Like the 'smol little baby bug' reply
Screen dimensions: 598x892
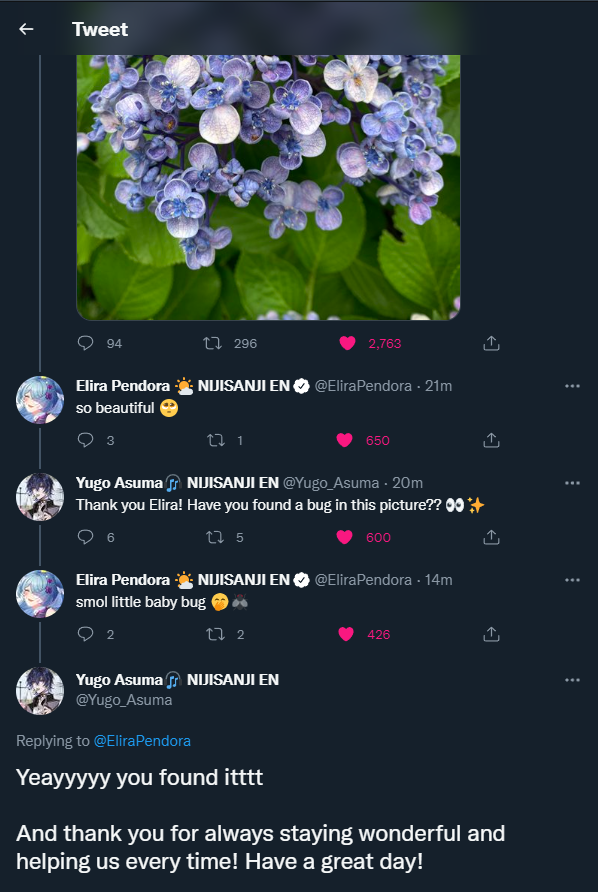346,634
